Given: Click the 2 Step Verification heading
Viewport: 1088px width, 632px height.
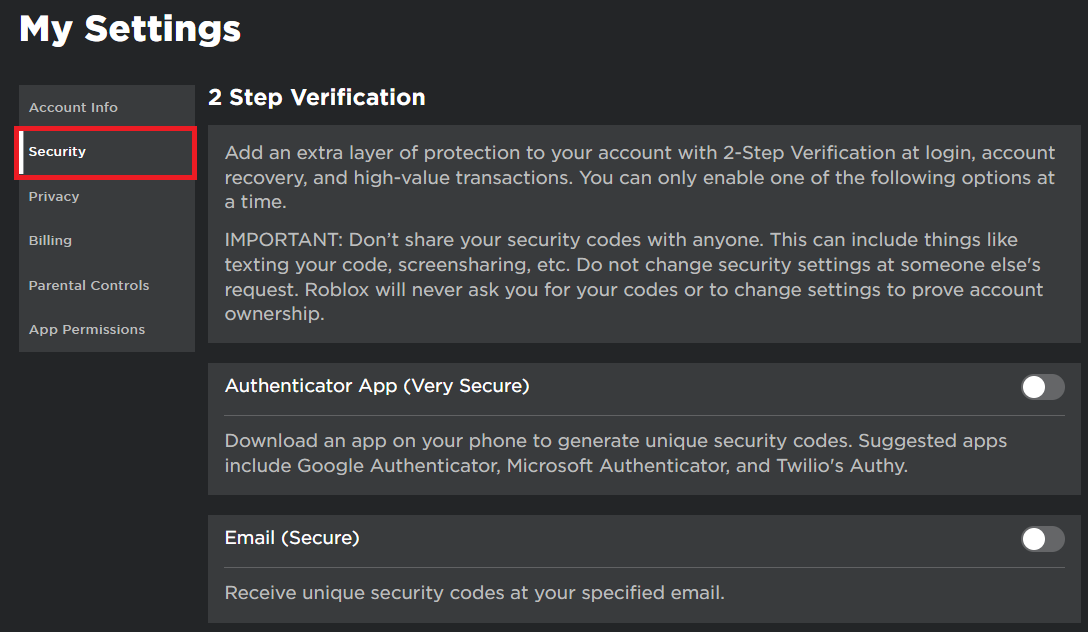Looking at the screenshot, I should [317, 97].
